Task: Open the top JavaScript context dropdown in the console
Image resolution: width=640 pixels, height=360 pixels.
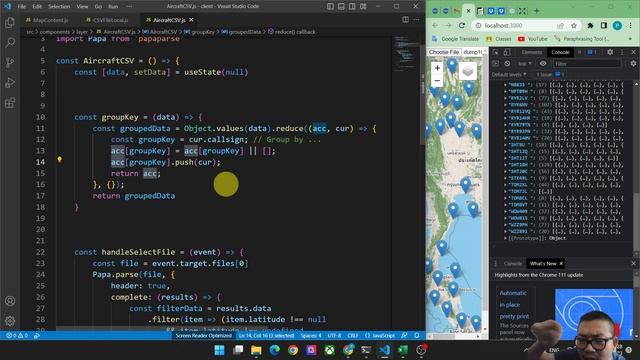Action: 525,64
